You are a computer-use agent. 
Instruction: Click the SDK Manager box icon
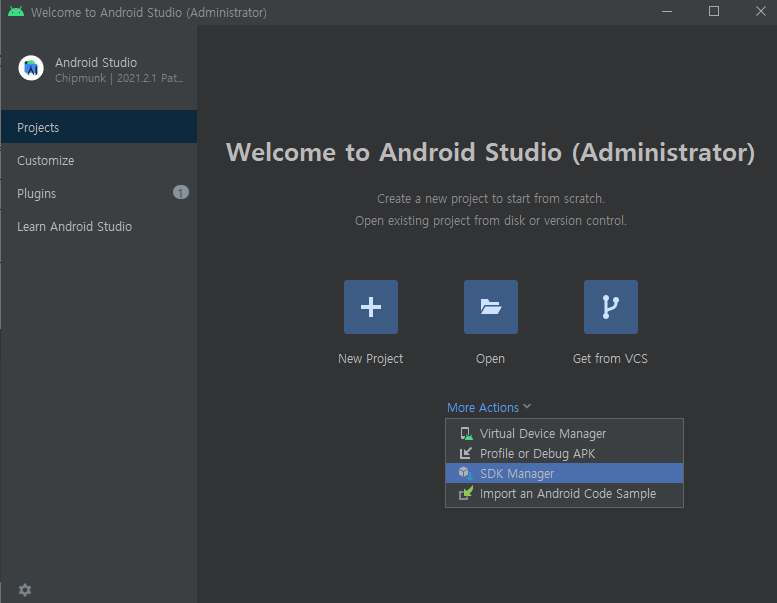click(466, 473)
